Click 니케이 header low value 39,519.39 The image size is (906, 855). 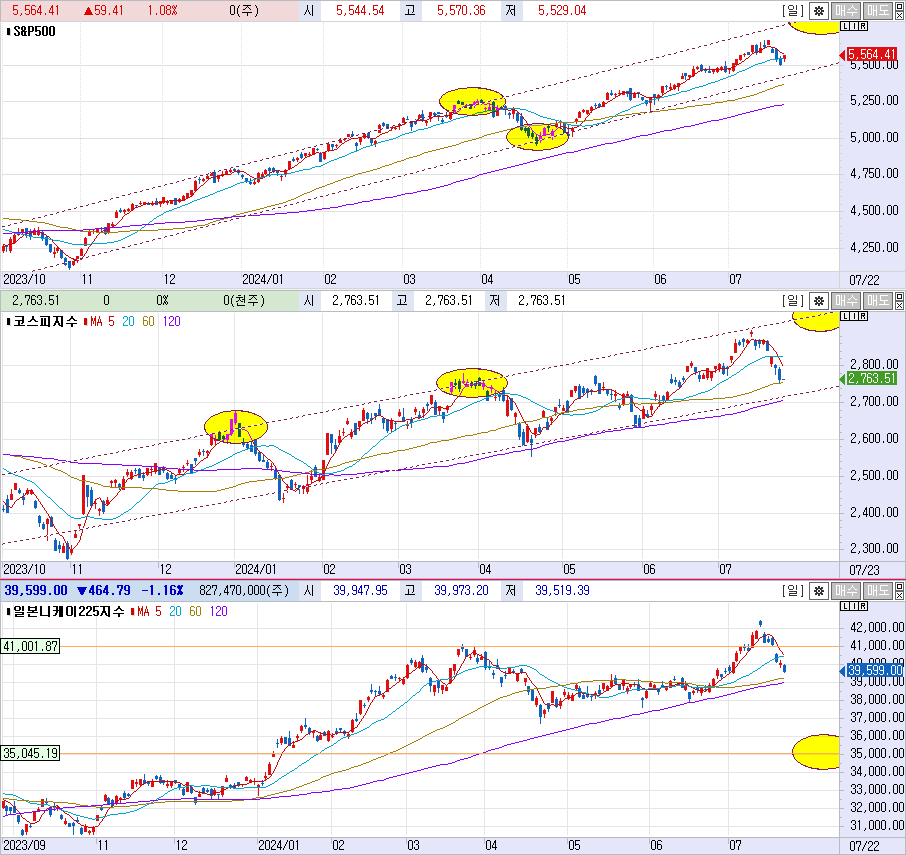click(x=562, y=590)
